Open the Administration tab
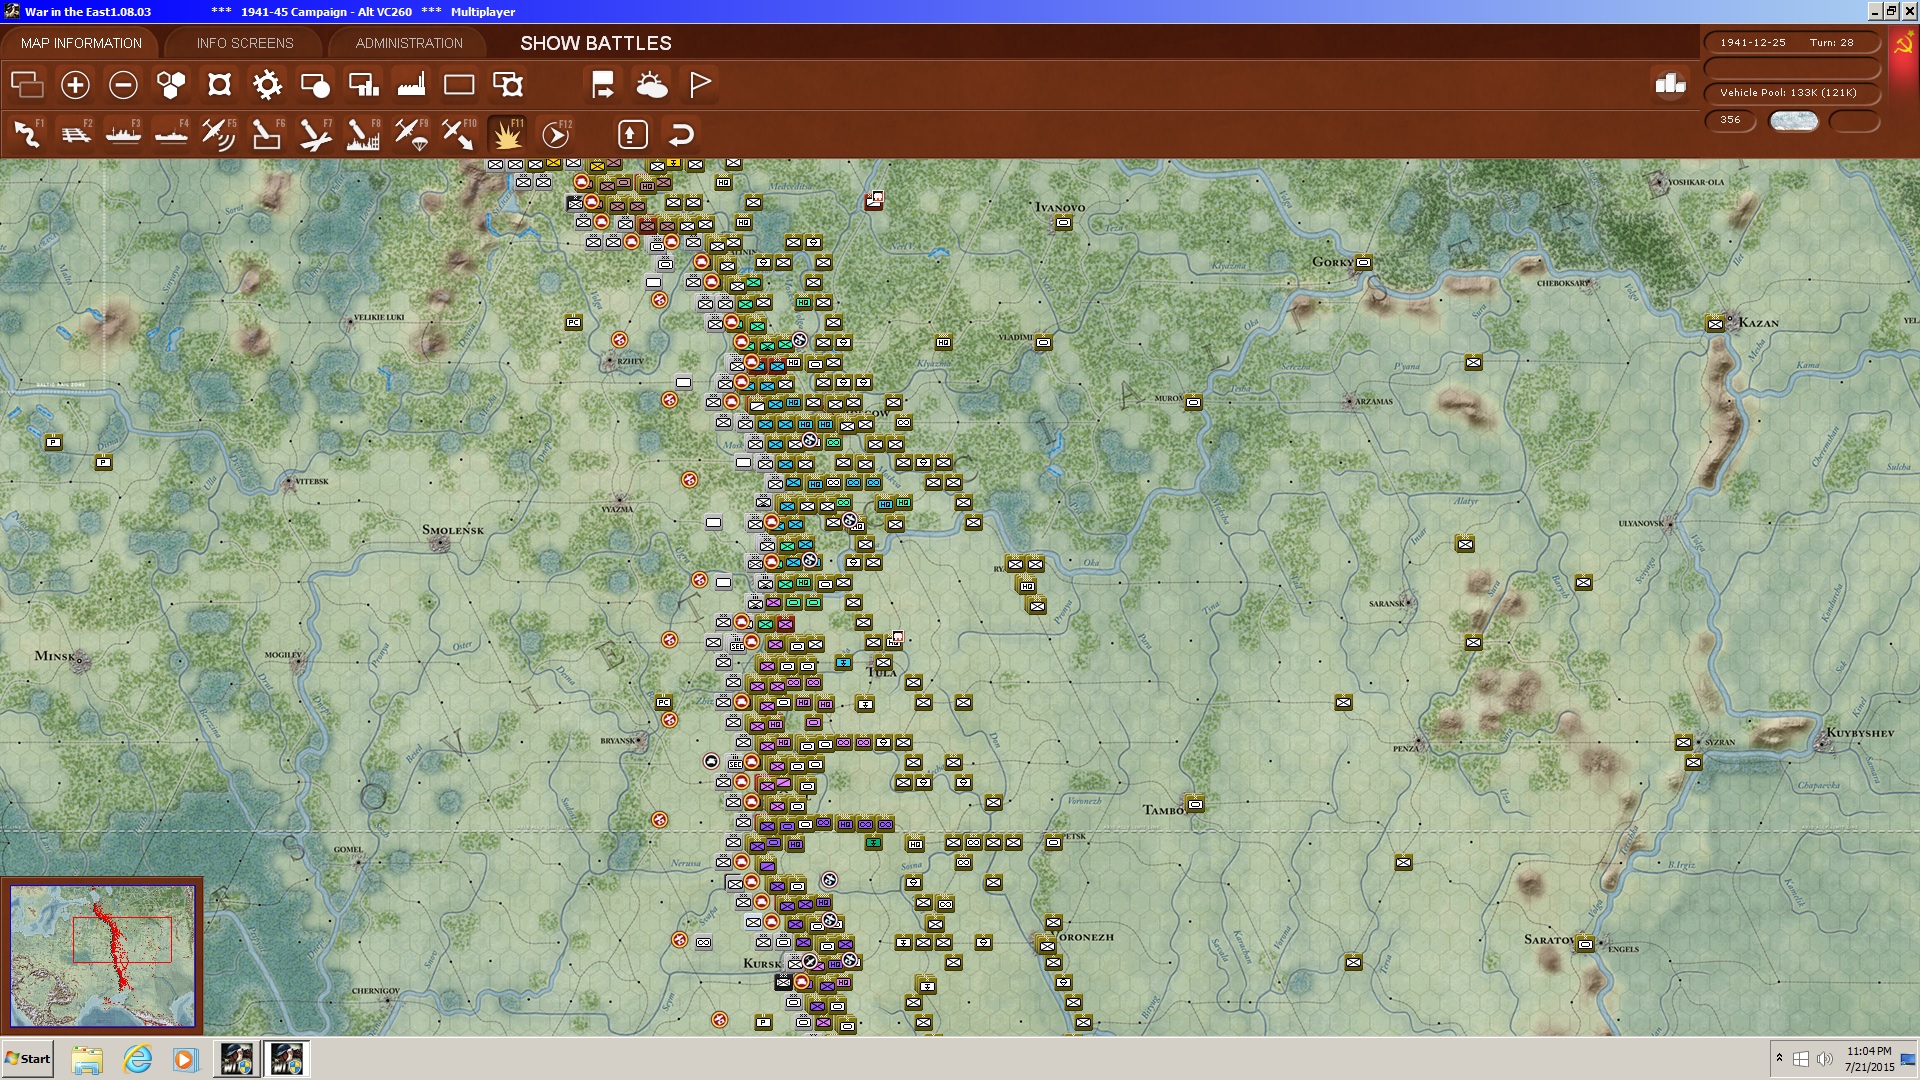 coord(409,43)
